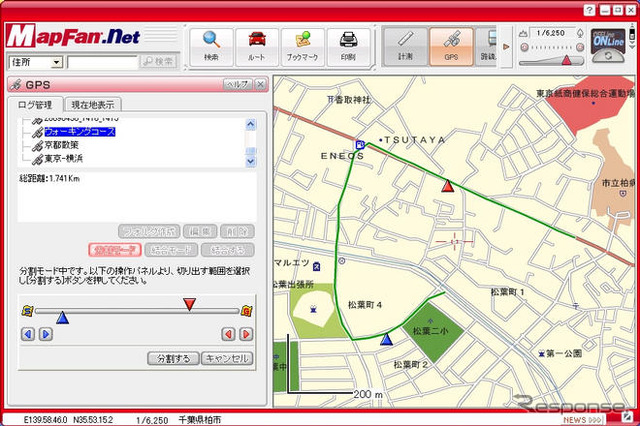Image resolution: width=640 pixels, height=426 pixels.
Task: Select the 東京-横浜 log entry
Action: point(64,158)
